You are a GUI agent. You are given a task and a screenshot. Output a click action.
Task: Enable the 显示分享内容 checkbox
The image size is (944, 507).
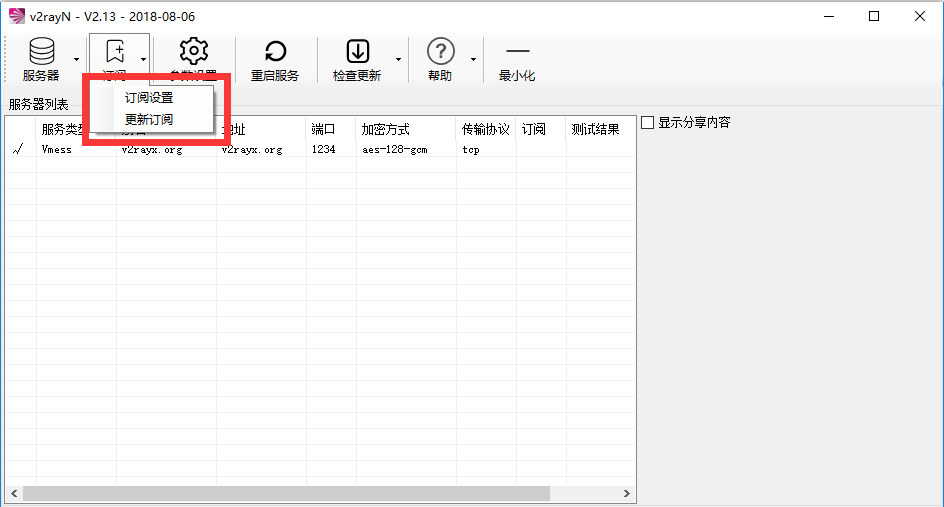pos(647,123)
